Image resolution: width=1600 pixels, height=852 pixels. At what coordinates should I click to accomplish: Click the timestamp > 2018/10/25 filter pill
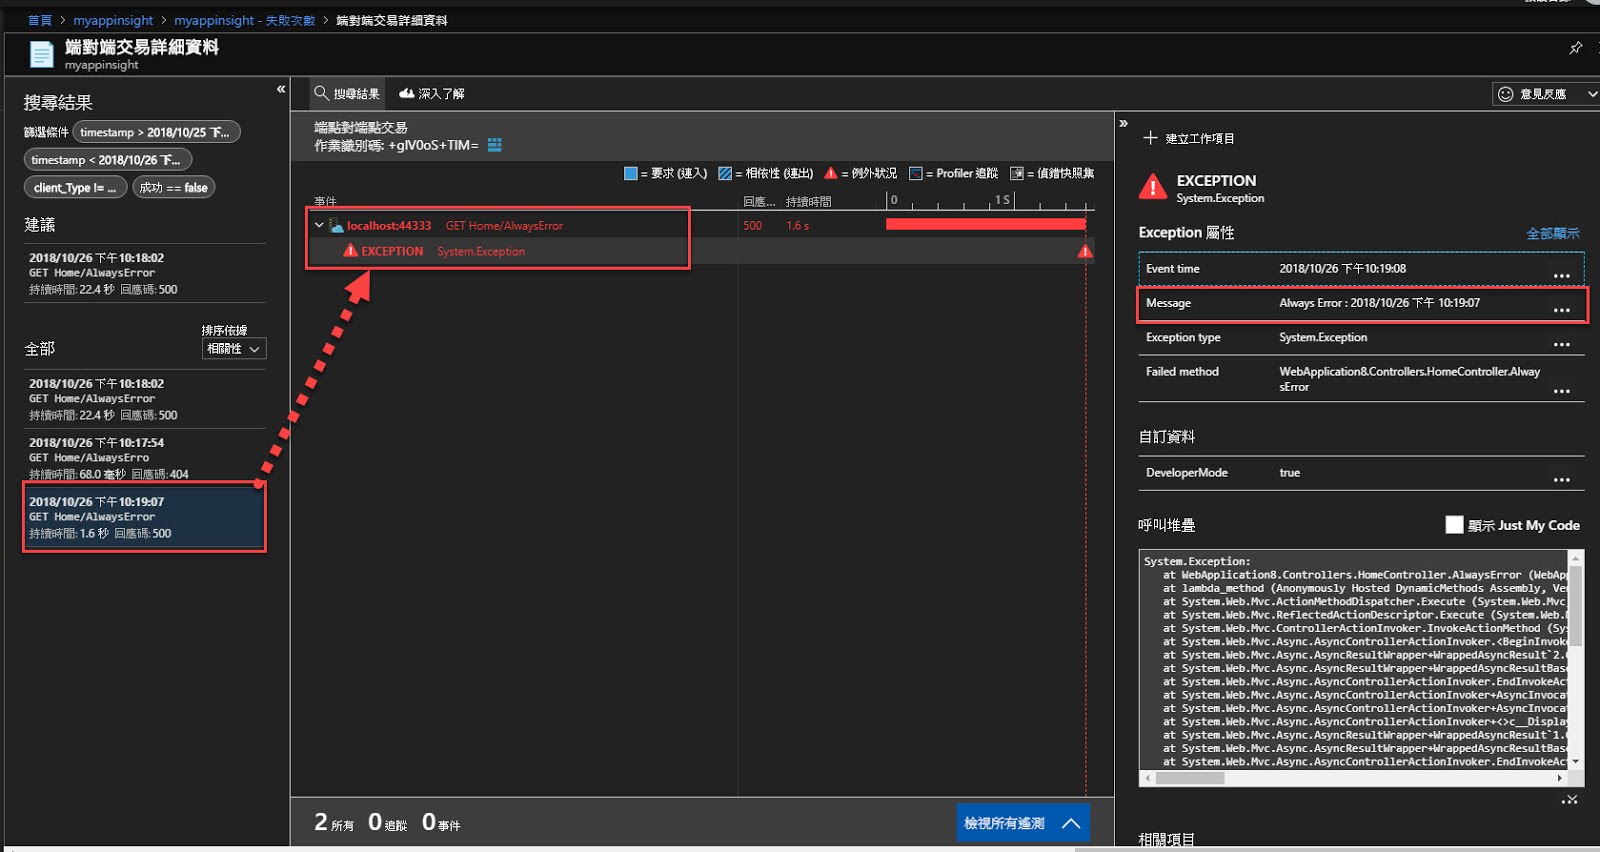pos(156,132)
